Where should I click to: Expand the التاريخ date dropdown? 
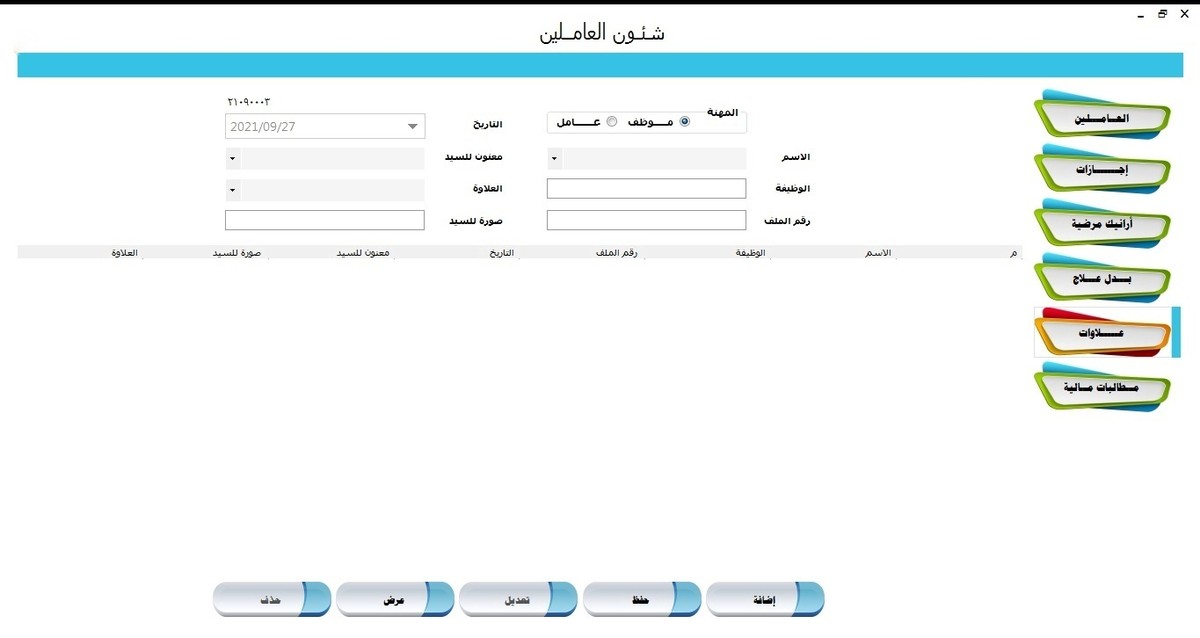click(x=411, y=126)
